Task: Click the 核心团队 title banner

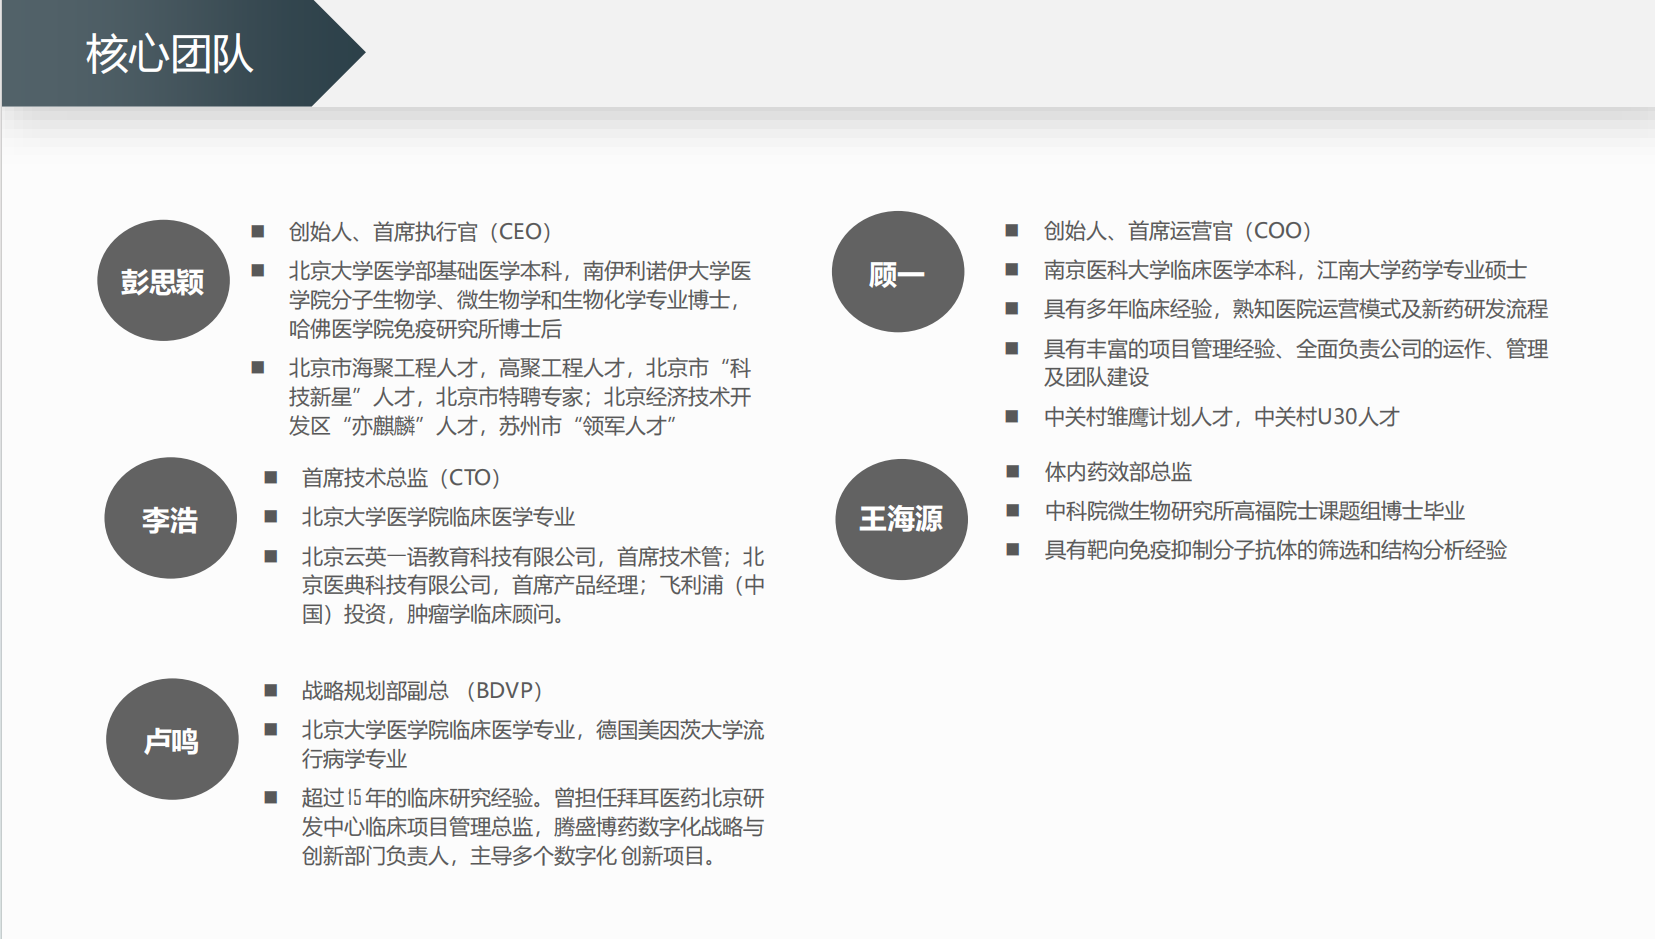Action: click(x=169, y=54)
